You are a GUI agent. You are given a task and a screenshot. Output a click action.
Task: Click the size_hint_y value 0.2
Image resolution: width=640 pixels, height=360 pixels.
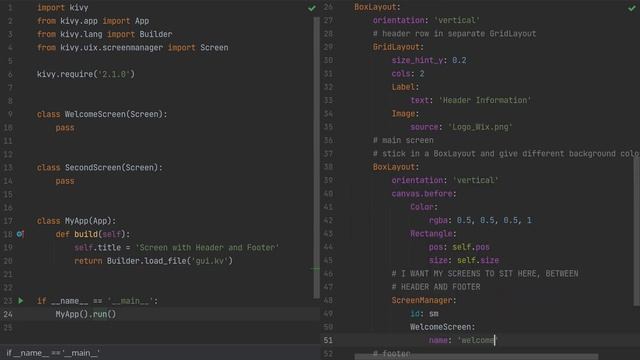pyautogui.click(x=459, y=60)
